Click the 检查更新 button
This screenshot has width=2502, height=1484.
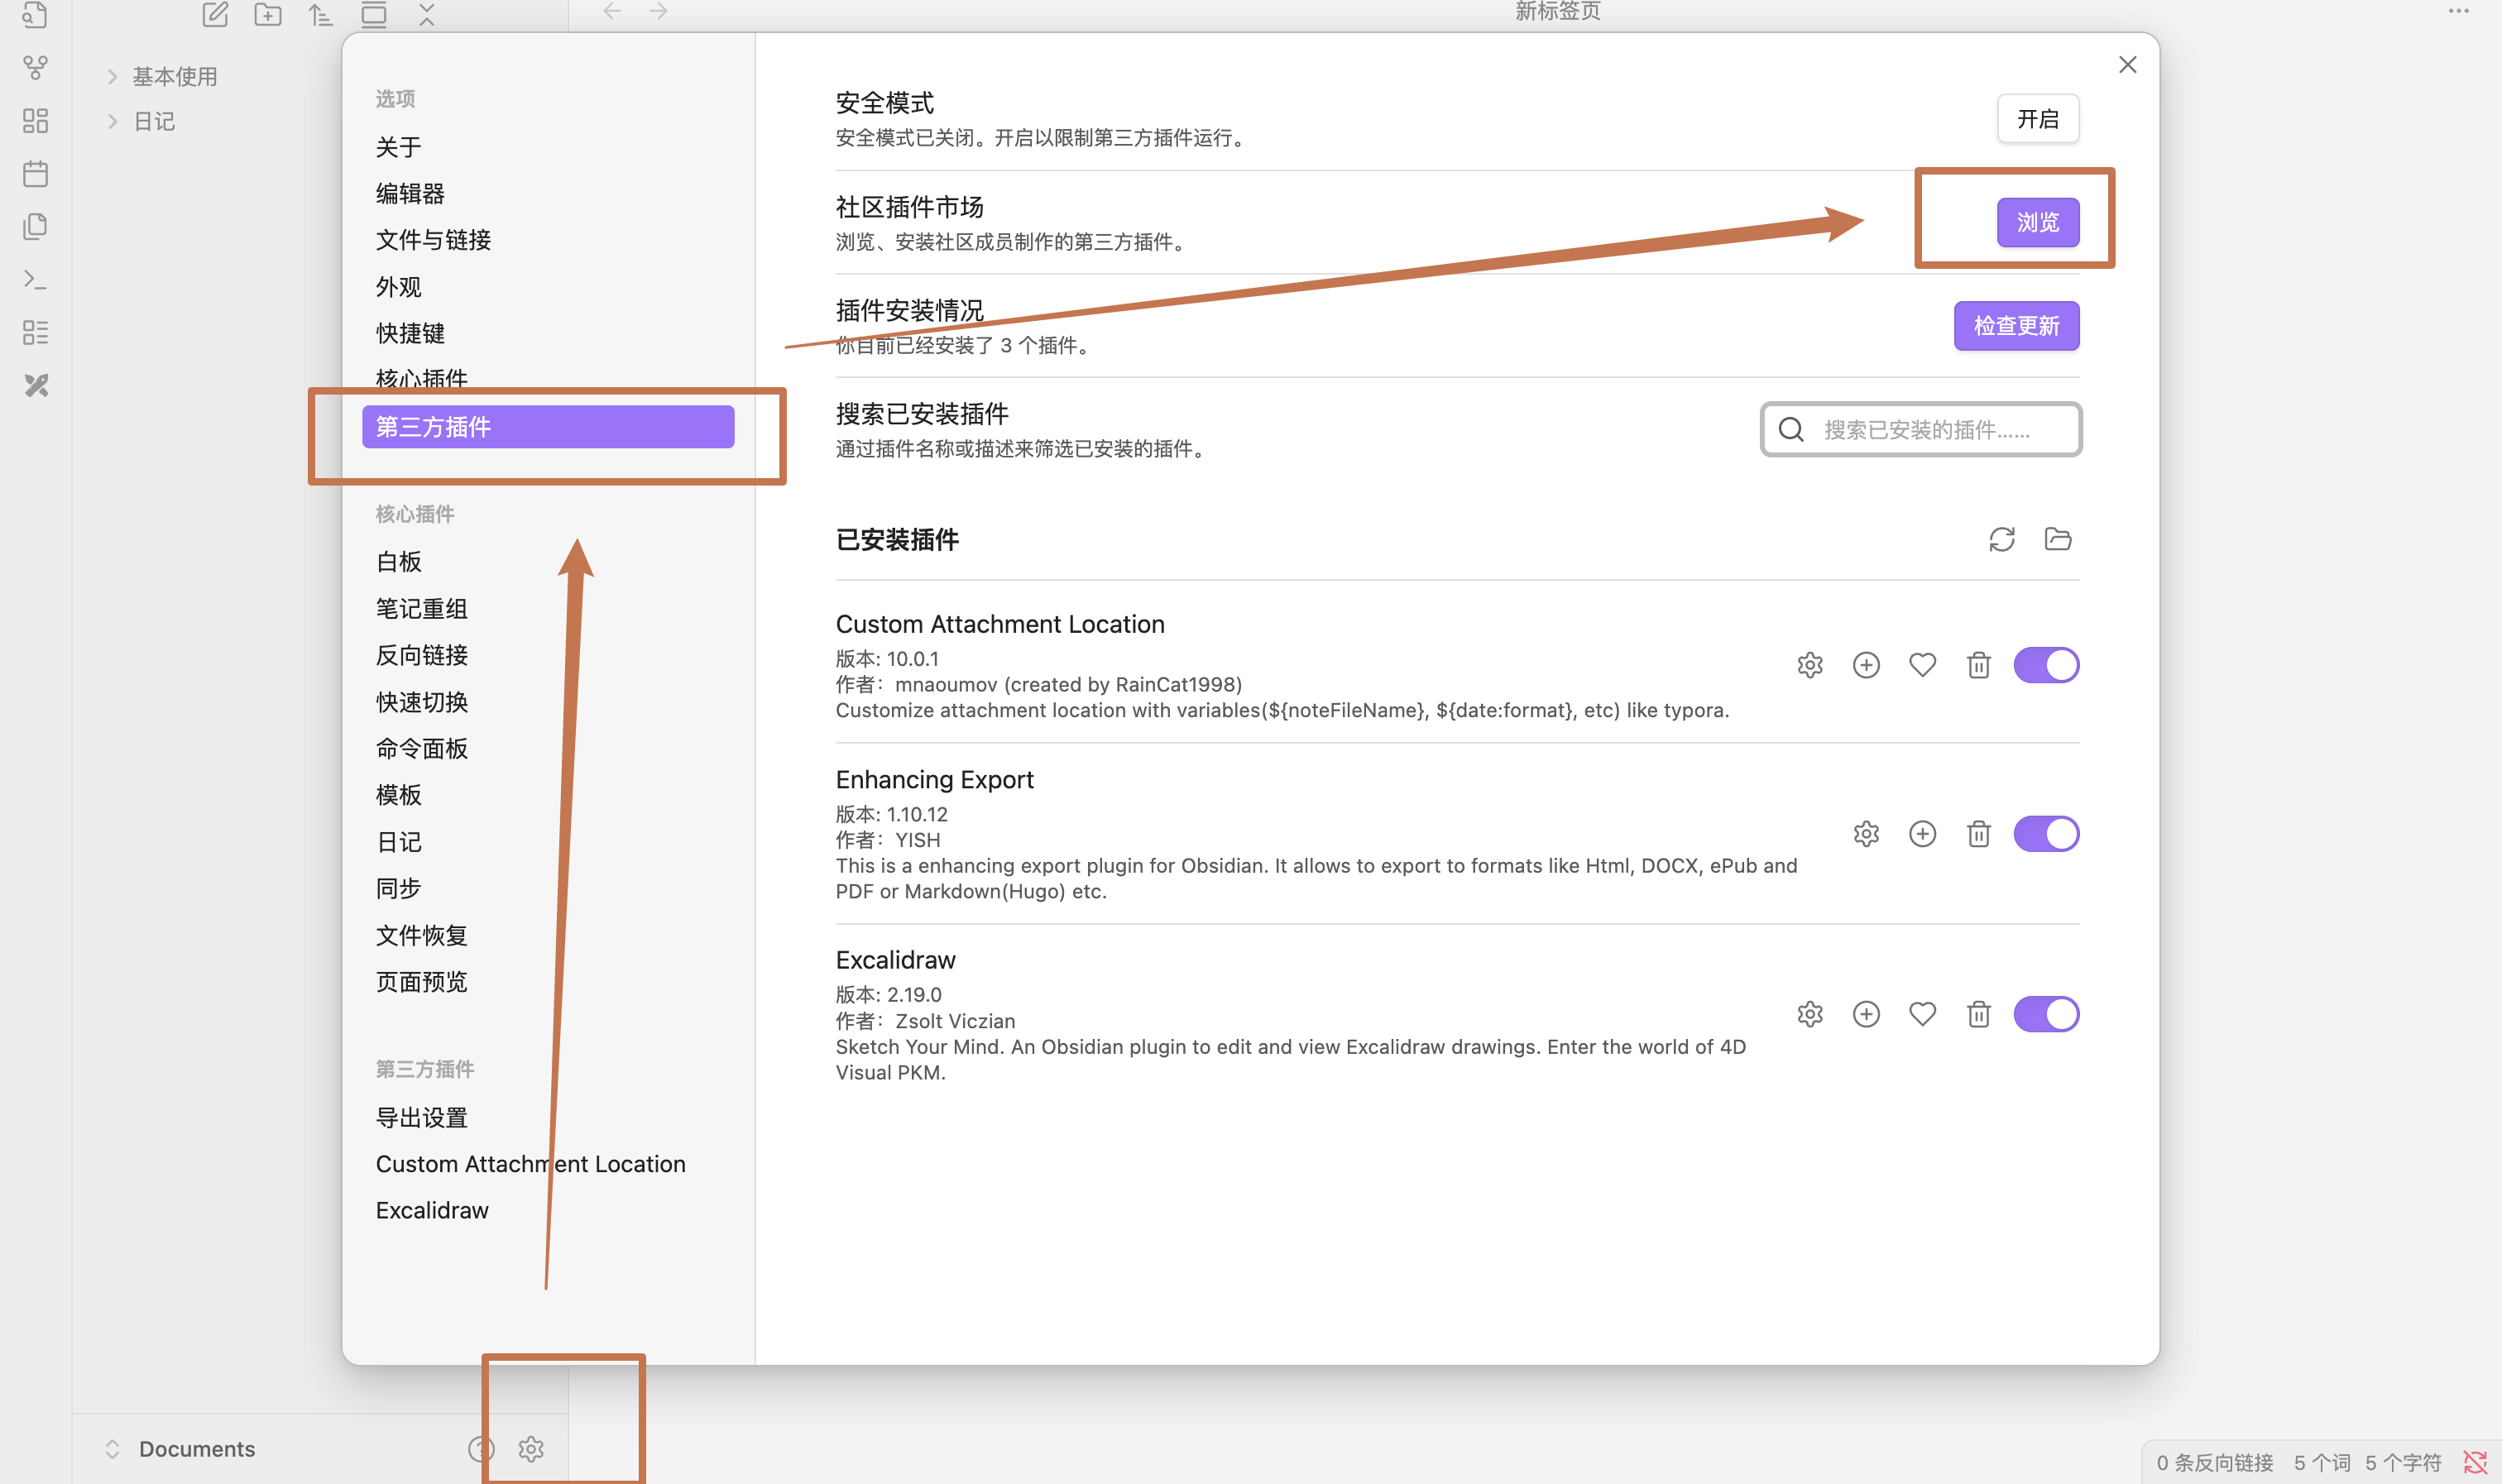[2015, 326]
